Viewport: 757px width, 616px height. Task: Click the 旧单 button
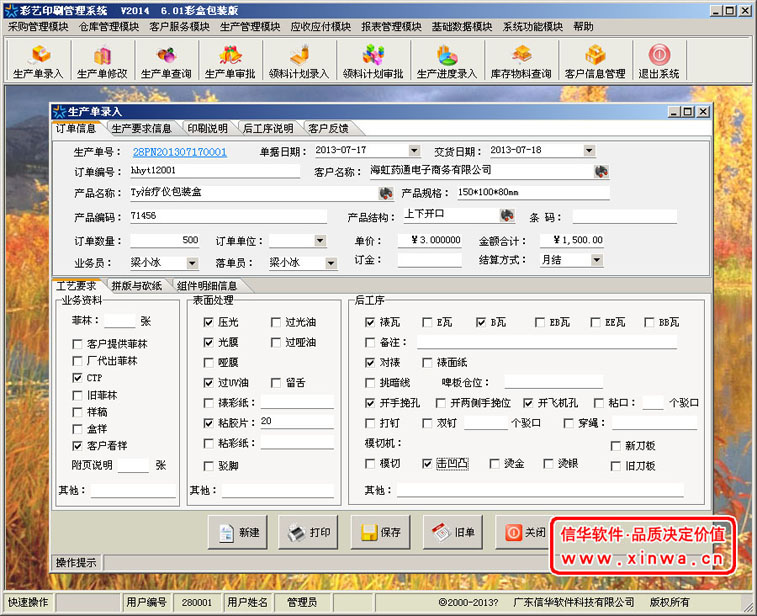pos(453,532)
